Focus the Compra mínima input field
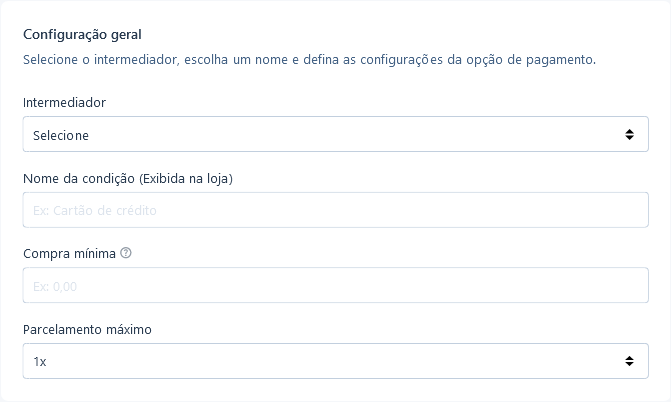Screen dimensions: 671x402 tap(336, 285)
